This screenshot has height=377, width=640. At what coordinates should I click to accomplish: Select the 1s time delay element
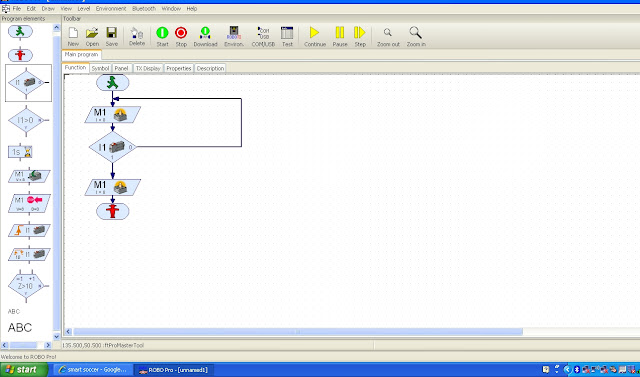20,152
